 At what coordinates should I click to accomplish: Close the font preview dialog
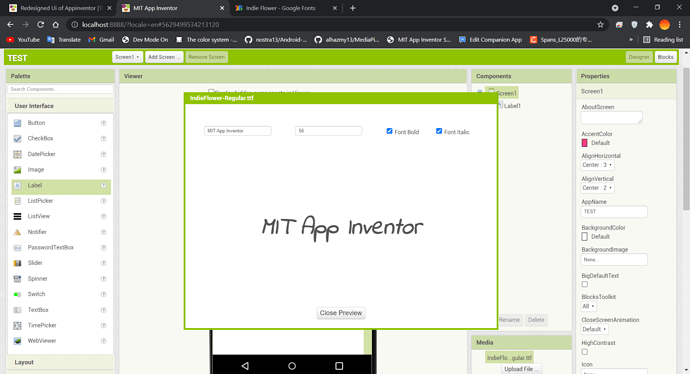(341, 313)
